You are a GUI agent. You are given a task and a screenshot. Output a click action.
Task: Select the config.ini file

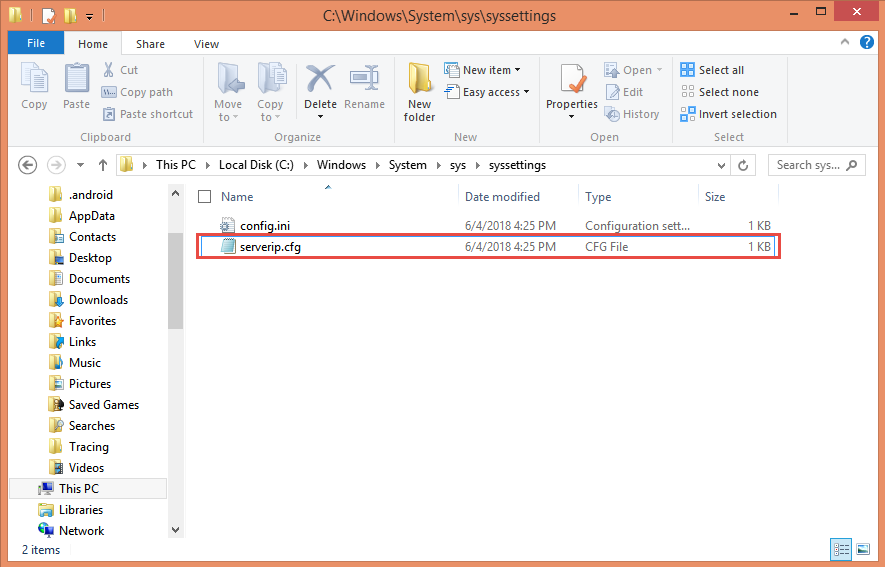coord(488,226)
